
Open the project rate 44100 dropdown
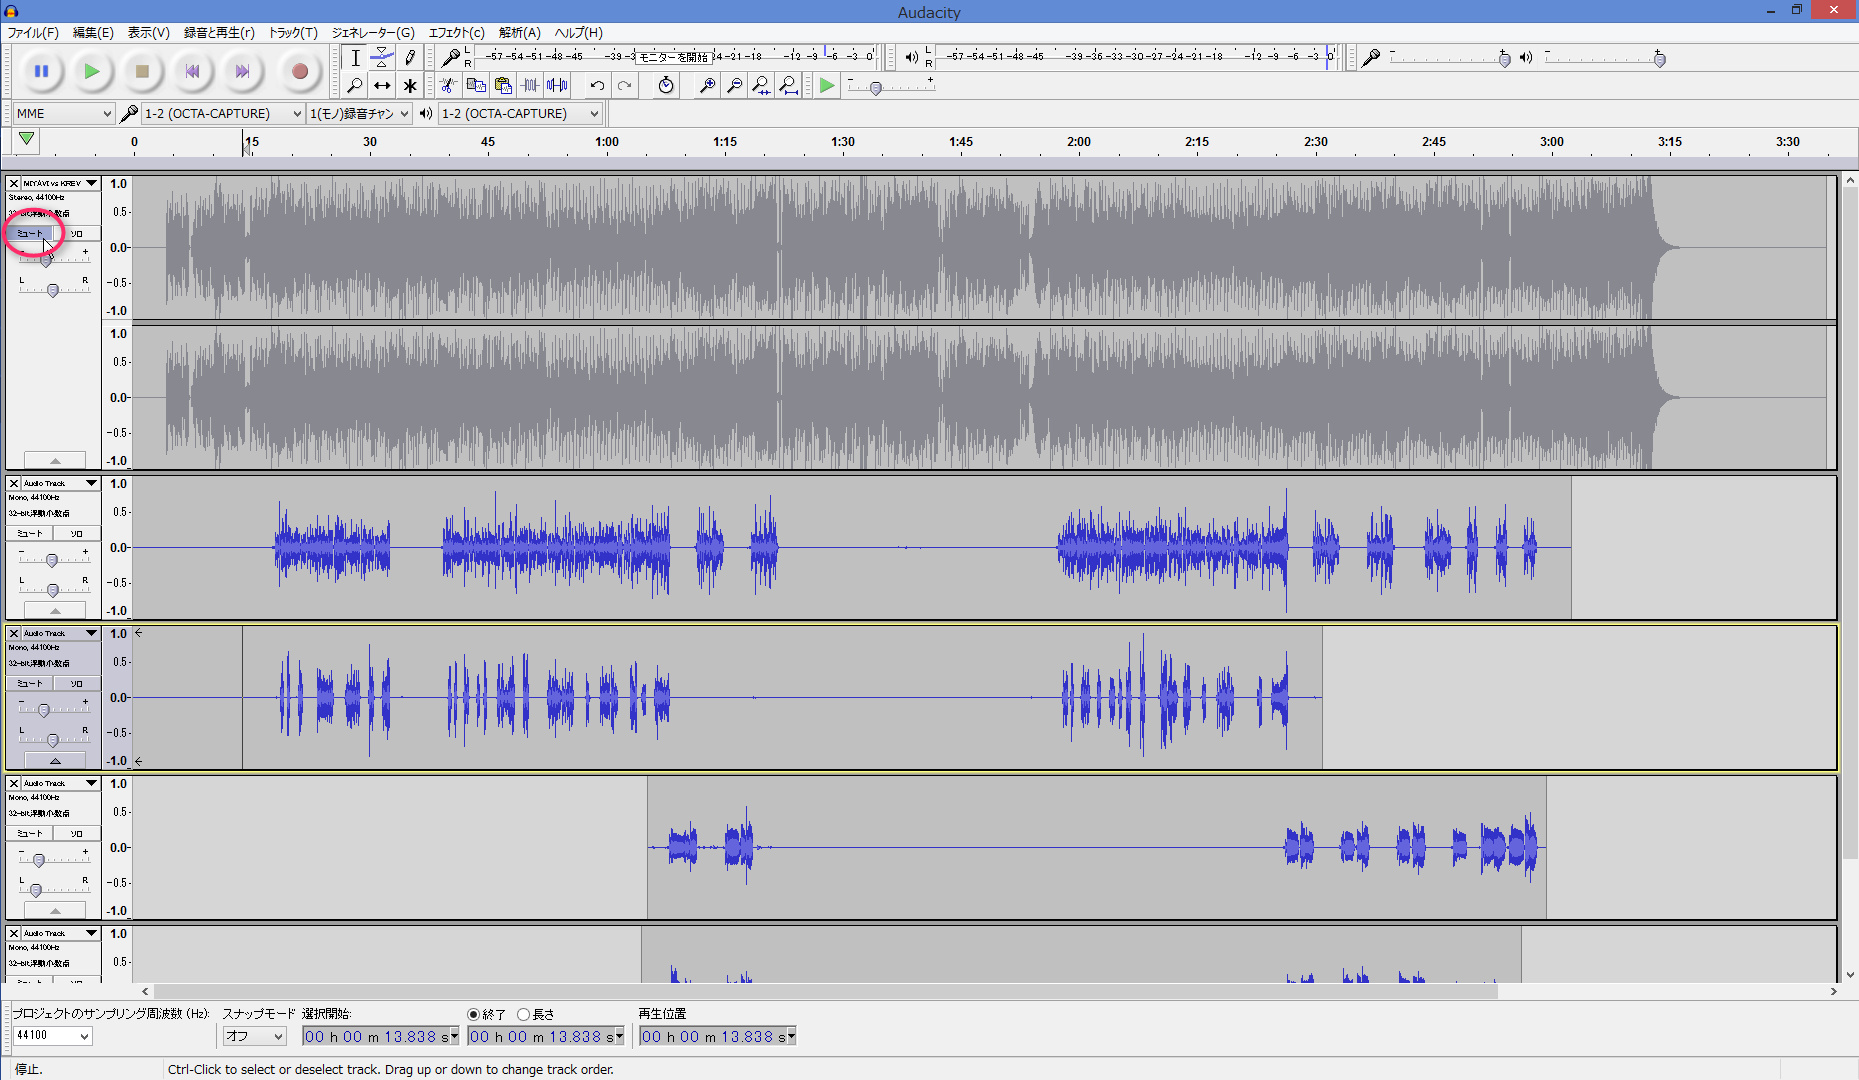(53, 1036)
